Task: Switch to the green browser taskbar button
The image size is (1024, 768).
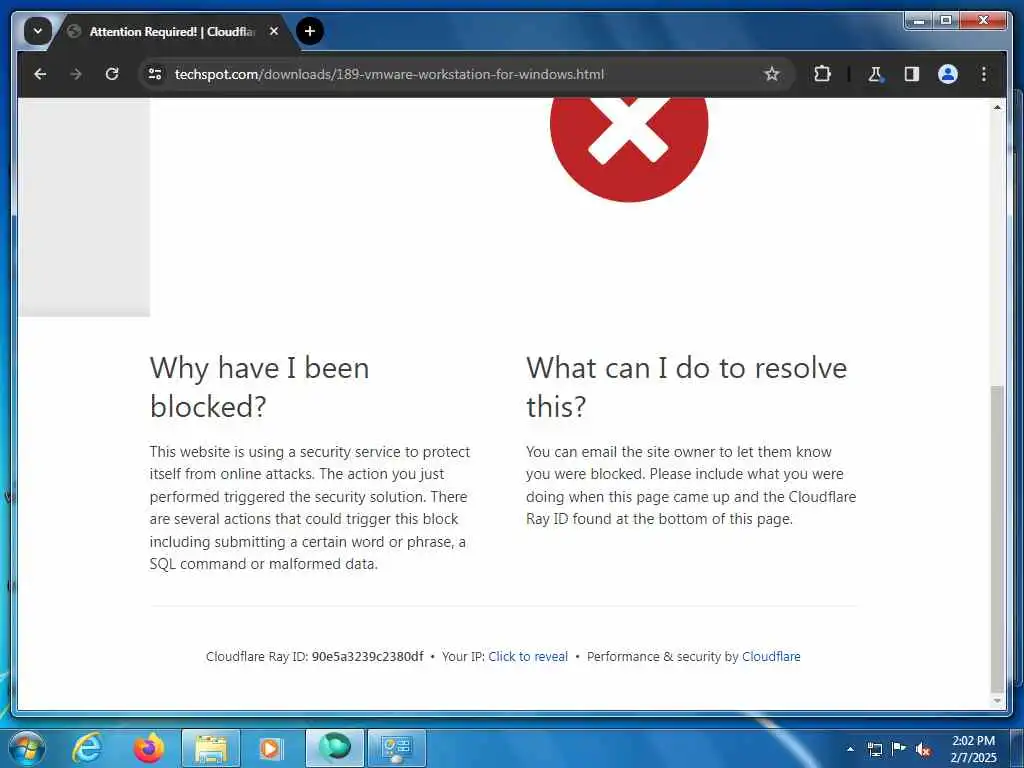Action: (334, 748)
